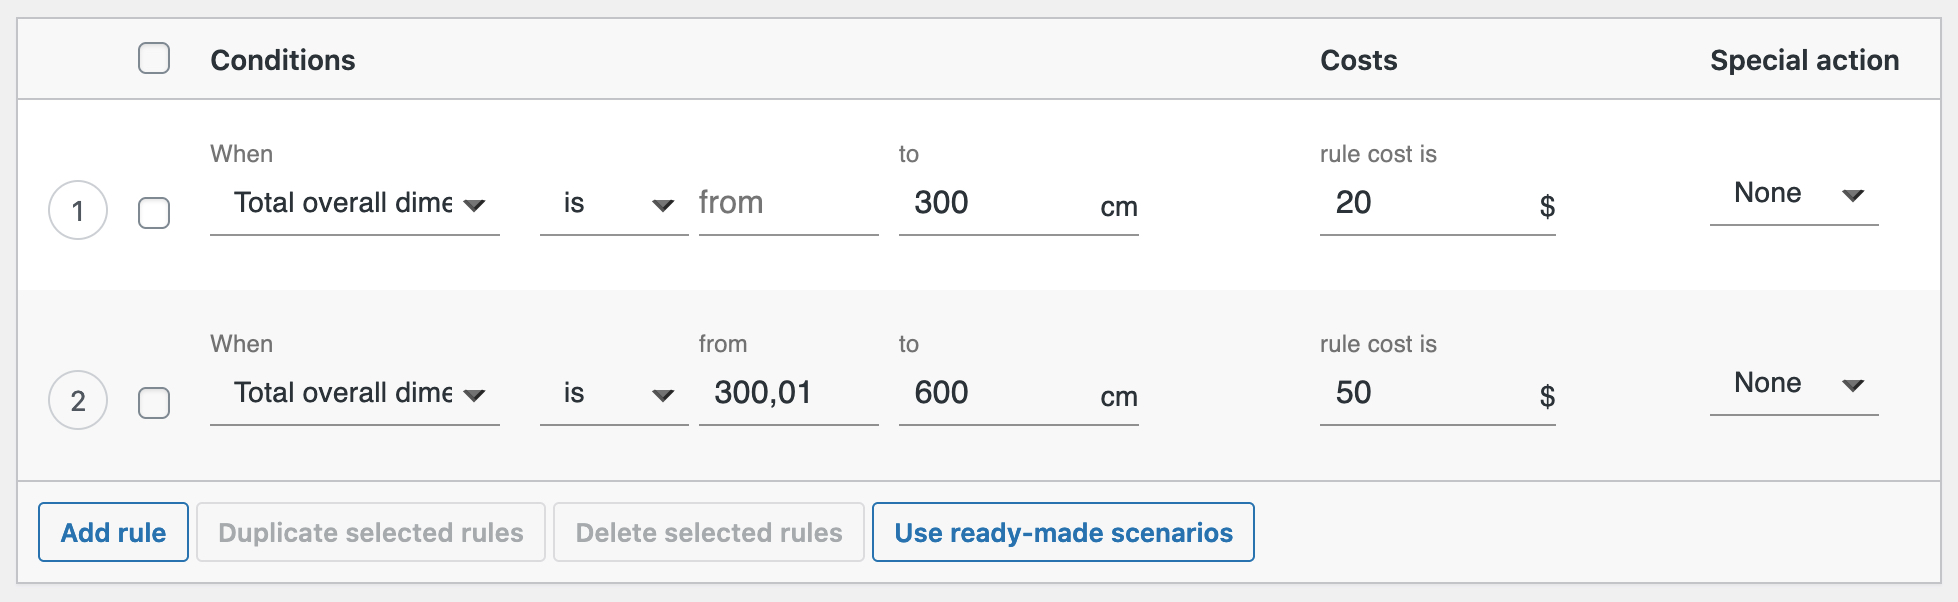Screen dimensions: 1958x602
Task: Open the Special action dropdown for rule 2
Action: 1793,383
